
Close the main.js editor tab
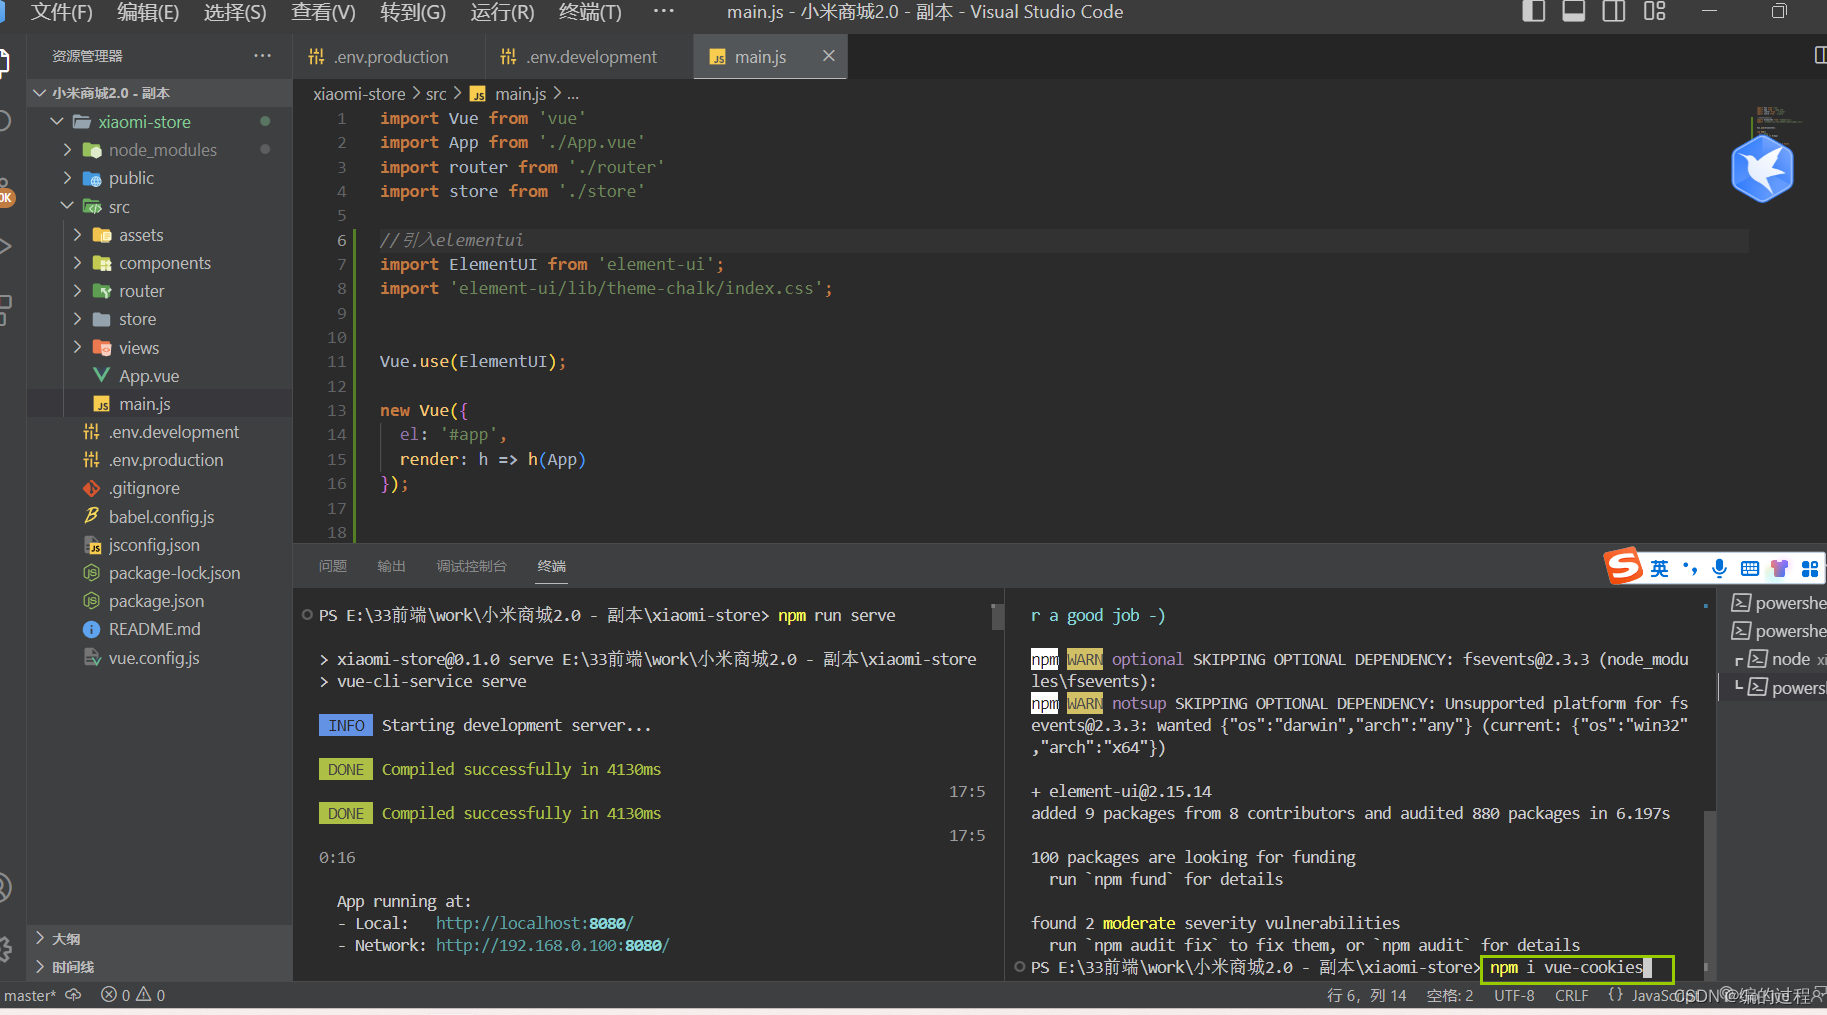[x=828, y=56]
